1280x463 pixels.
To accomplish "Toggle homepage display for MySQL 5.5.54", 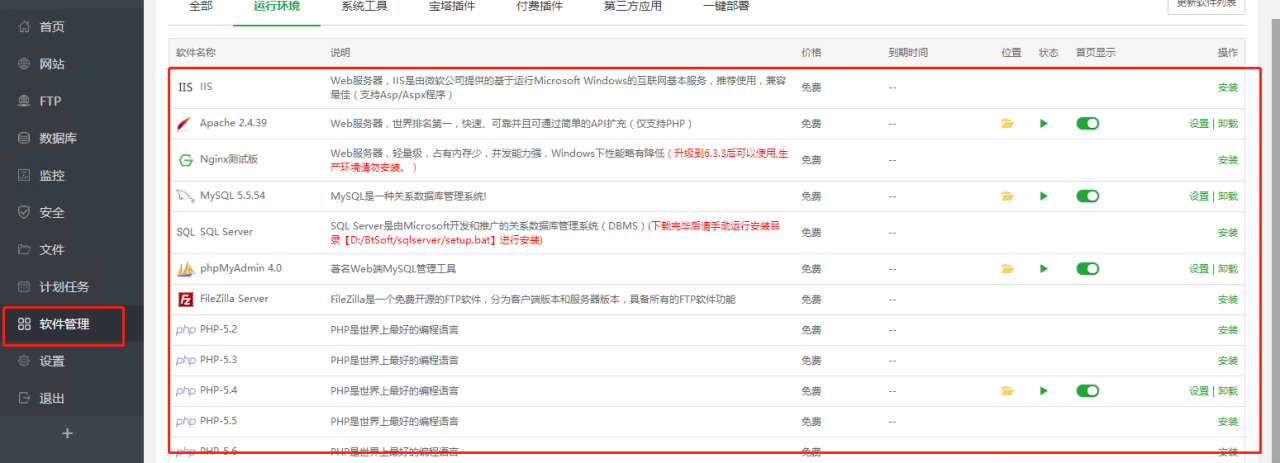I will point(1087,196).
